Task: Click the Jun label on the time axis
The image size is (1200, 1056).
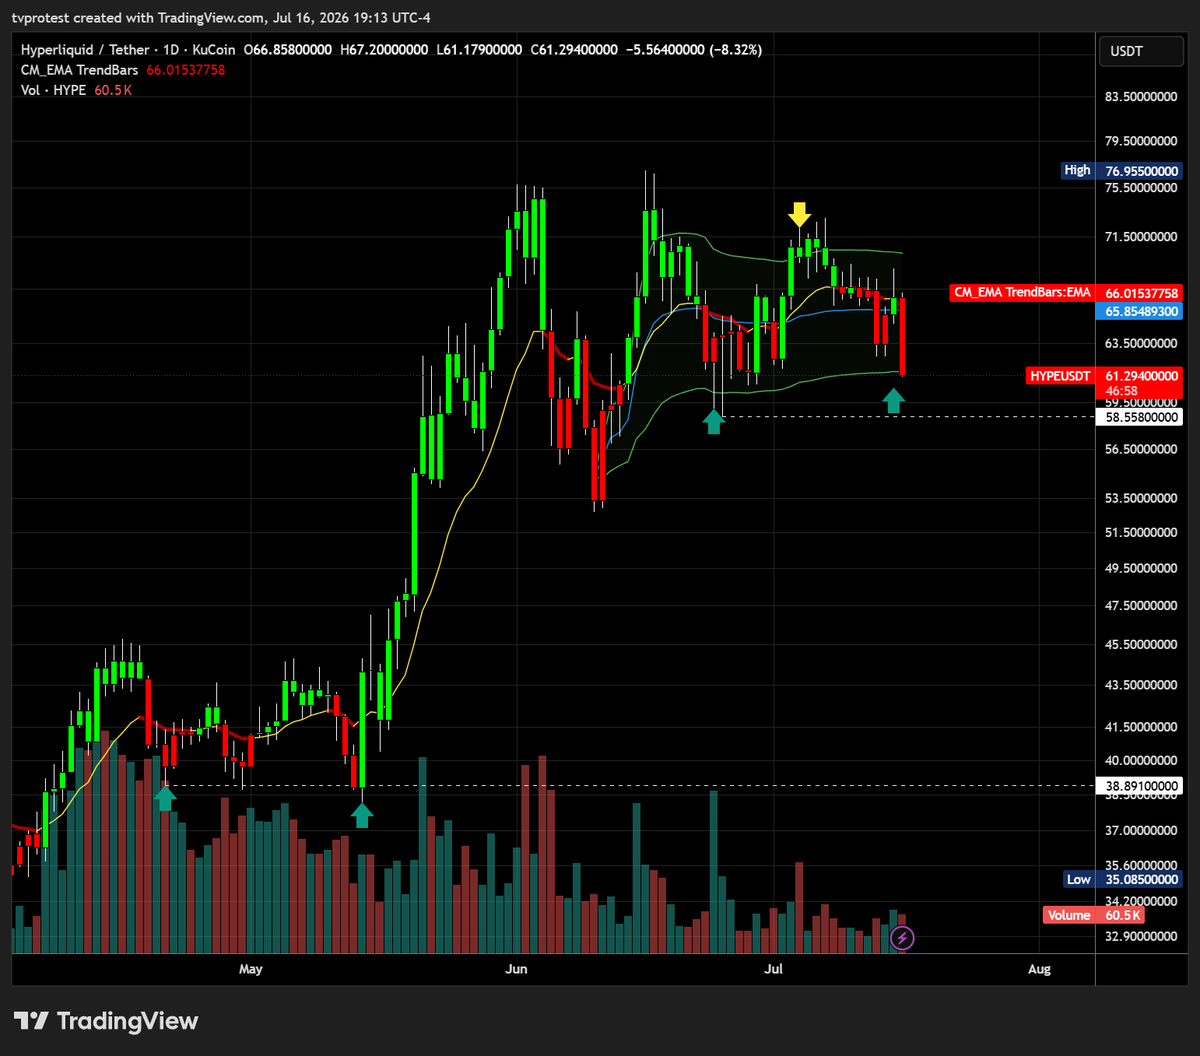Action: [x=516, y=969]
